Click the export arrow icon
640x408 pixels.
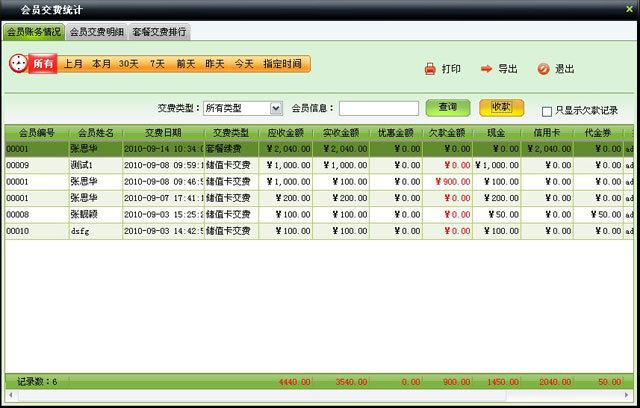[x=486, y=69]
